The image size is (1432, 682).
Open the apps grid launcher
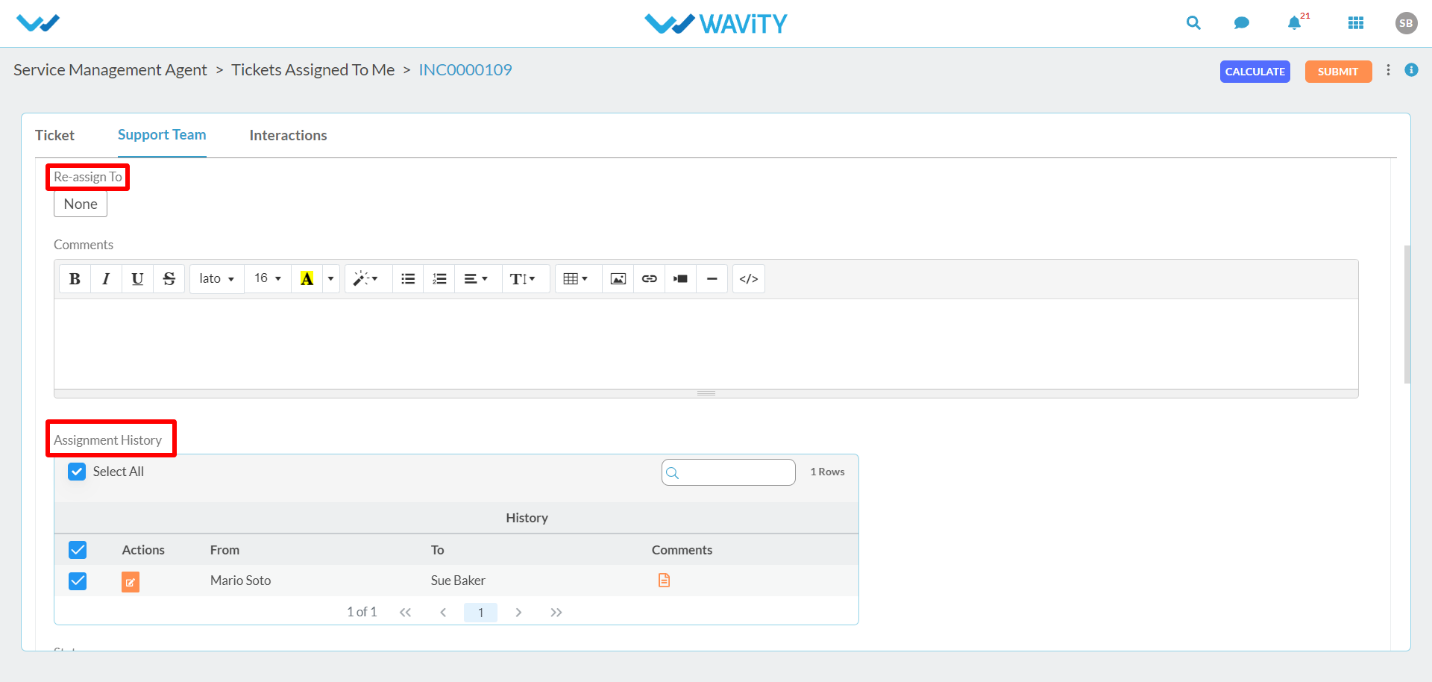(1356, 23)
